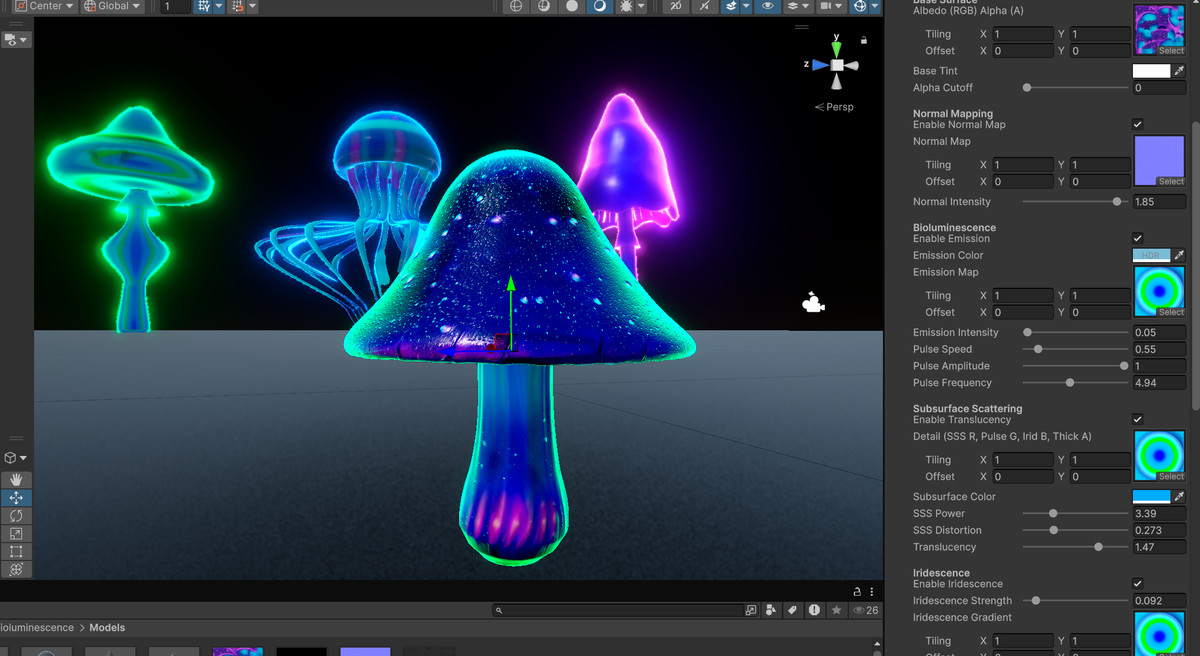
Task: Select the Rotate tool
Action: coord(16,515)
